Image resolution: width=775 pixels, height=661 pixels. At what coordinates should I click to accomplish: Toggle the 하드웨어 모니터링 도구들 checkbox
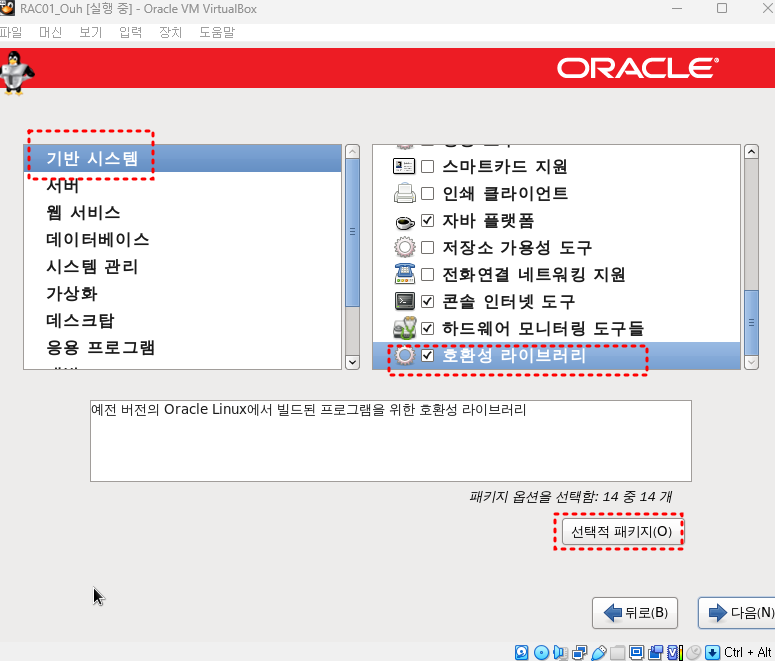click(428, 328)
